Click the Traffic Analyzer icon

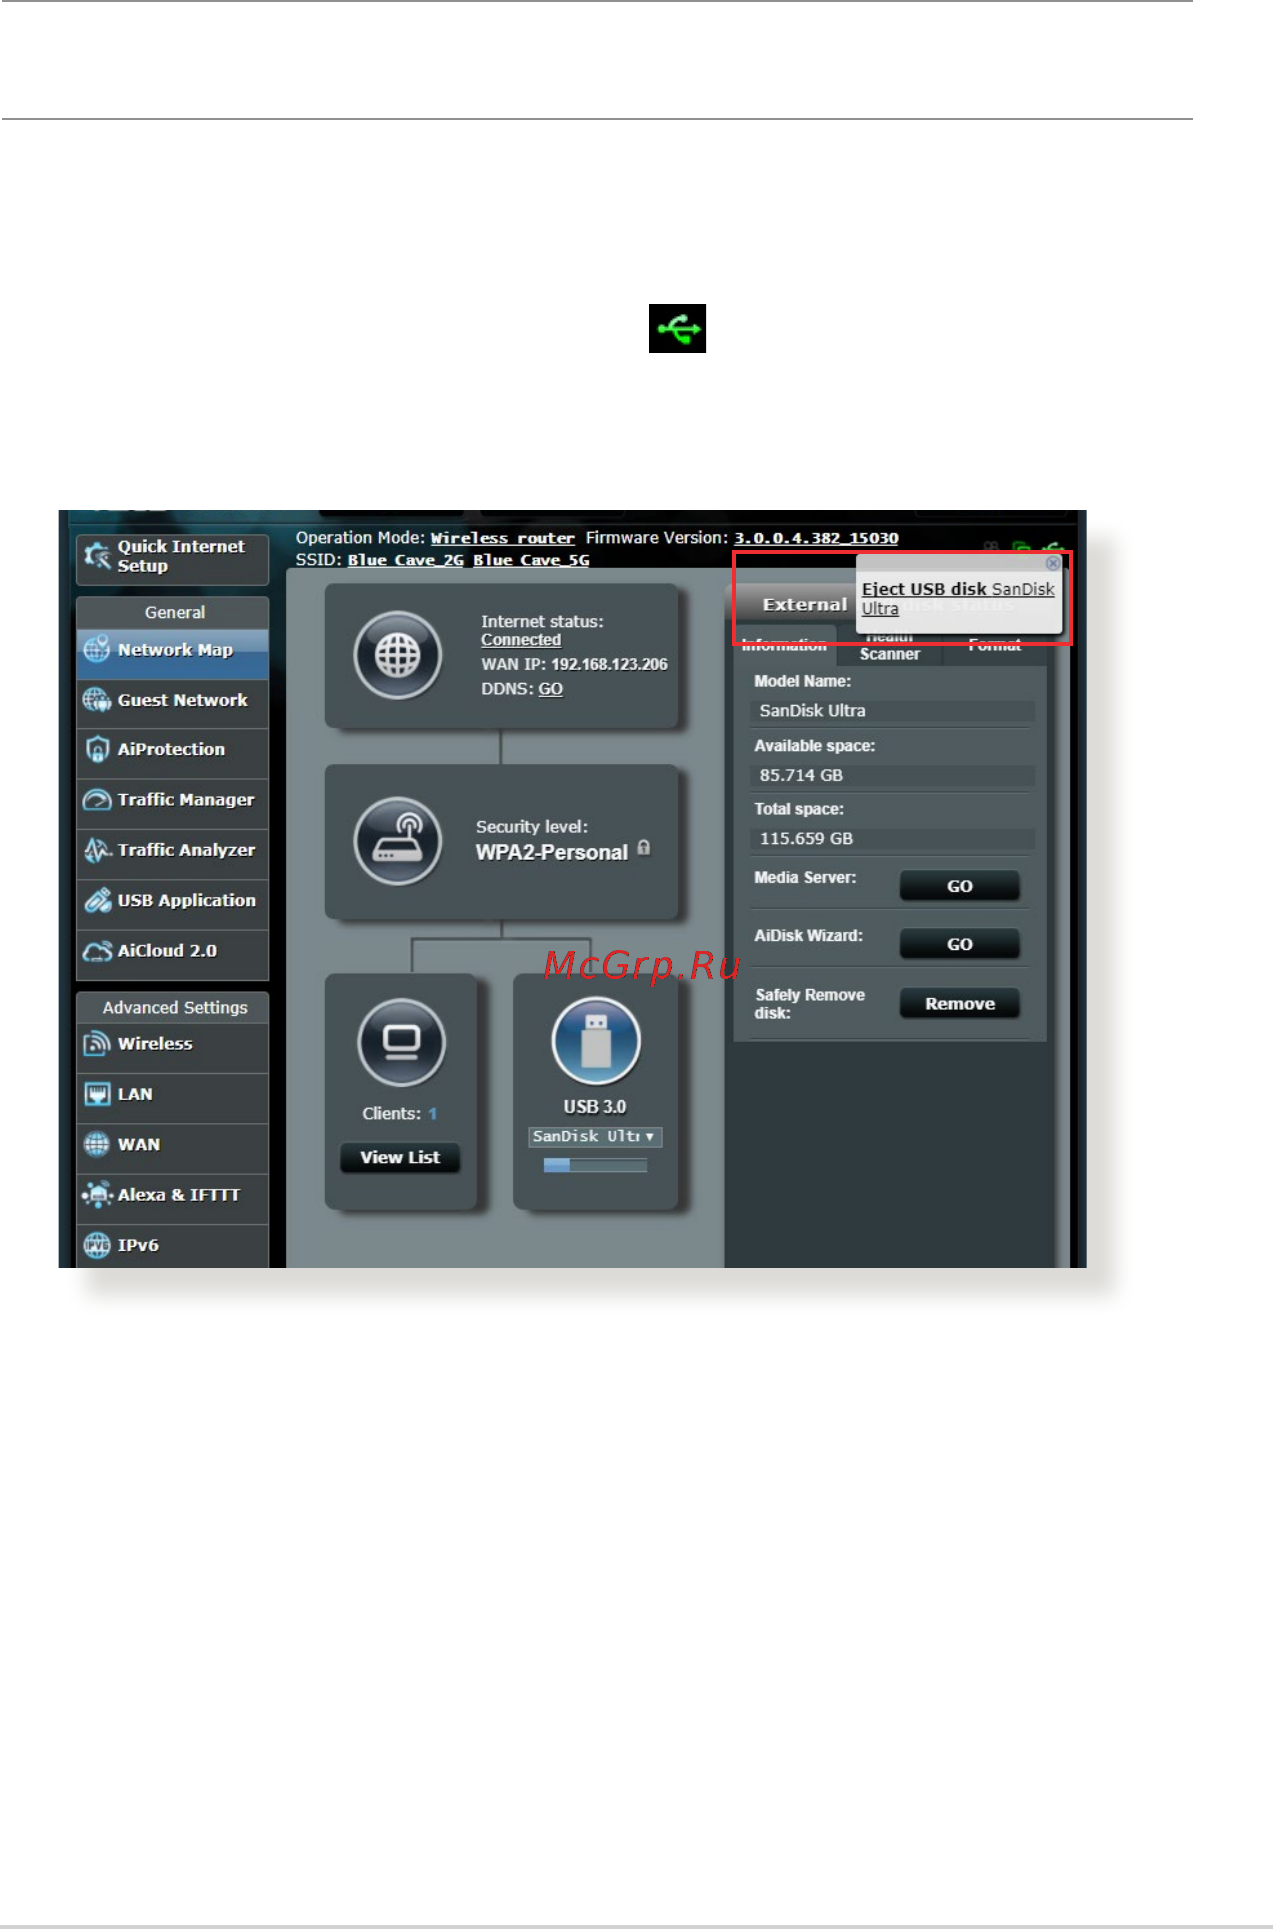[97, 850]
